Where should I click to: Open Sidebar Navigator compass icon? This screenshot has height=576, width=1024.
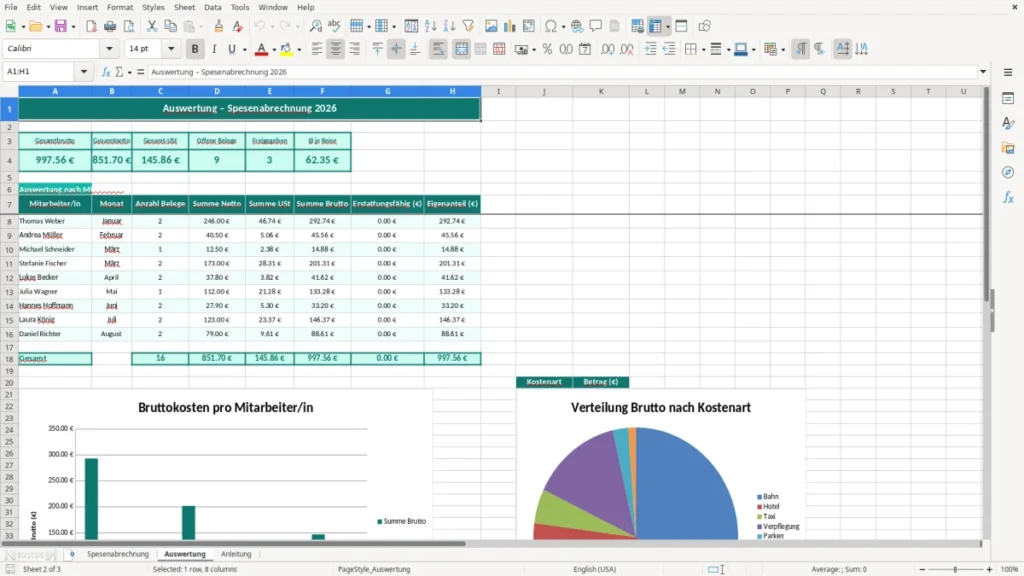tap(1008, 173)
